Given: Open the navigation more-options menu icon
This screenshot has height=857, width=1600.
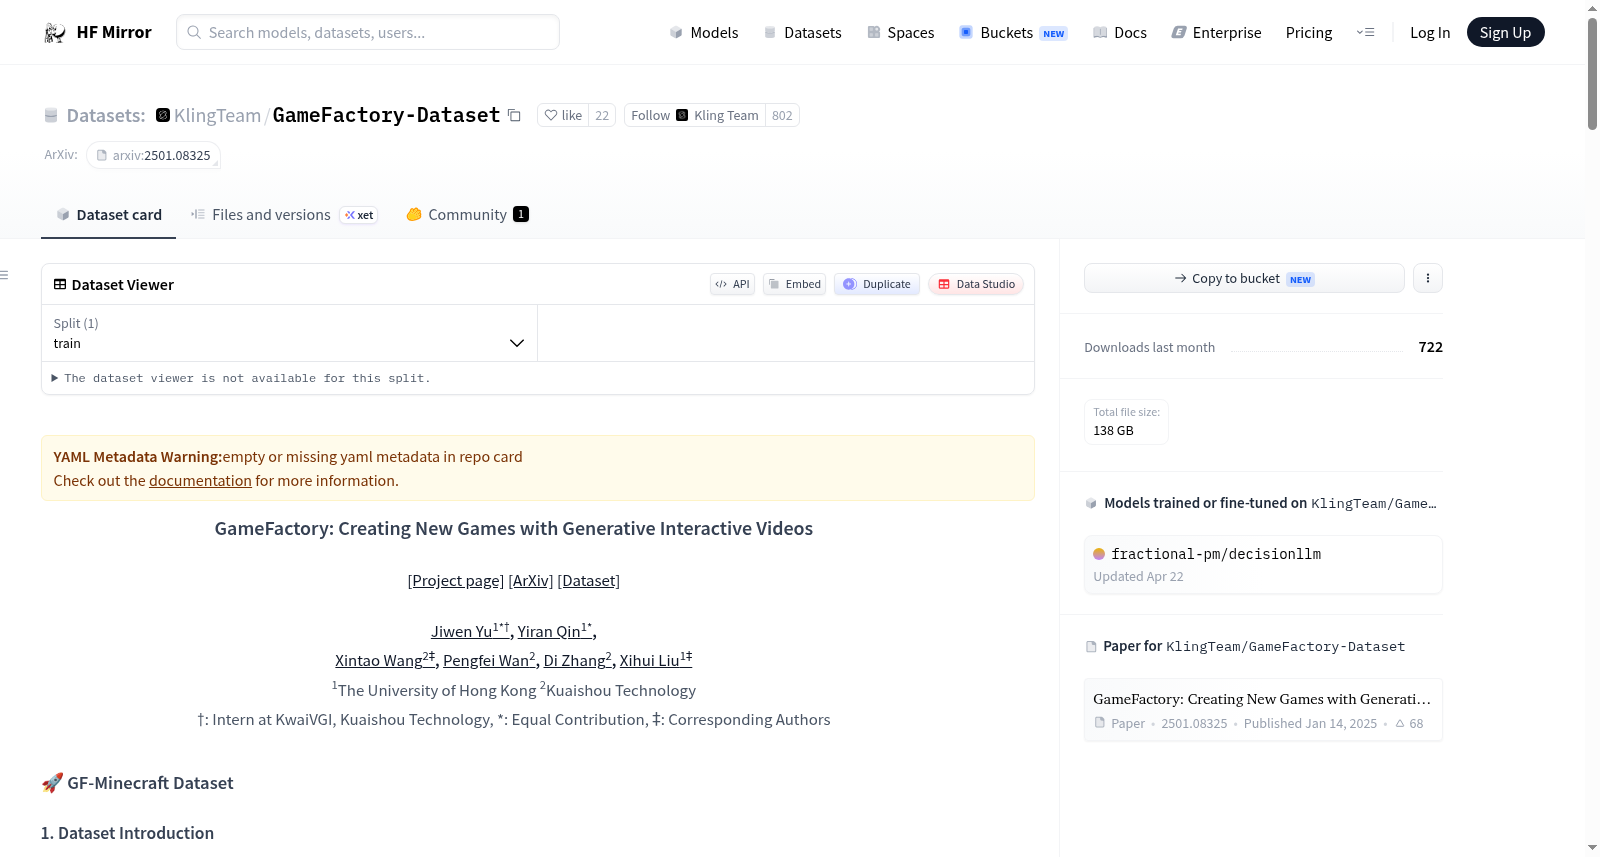Looking at the screenshot, I should point(1365,32).
